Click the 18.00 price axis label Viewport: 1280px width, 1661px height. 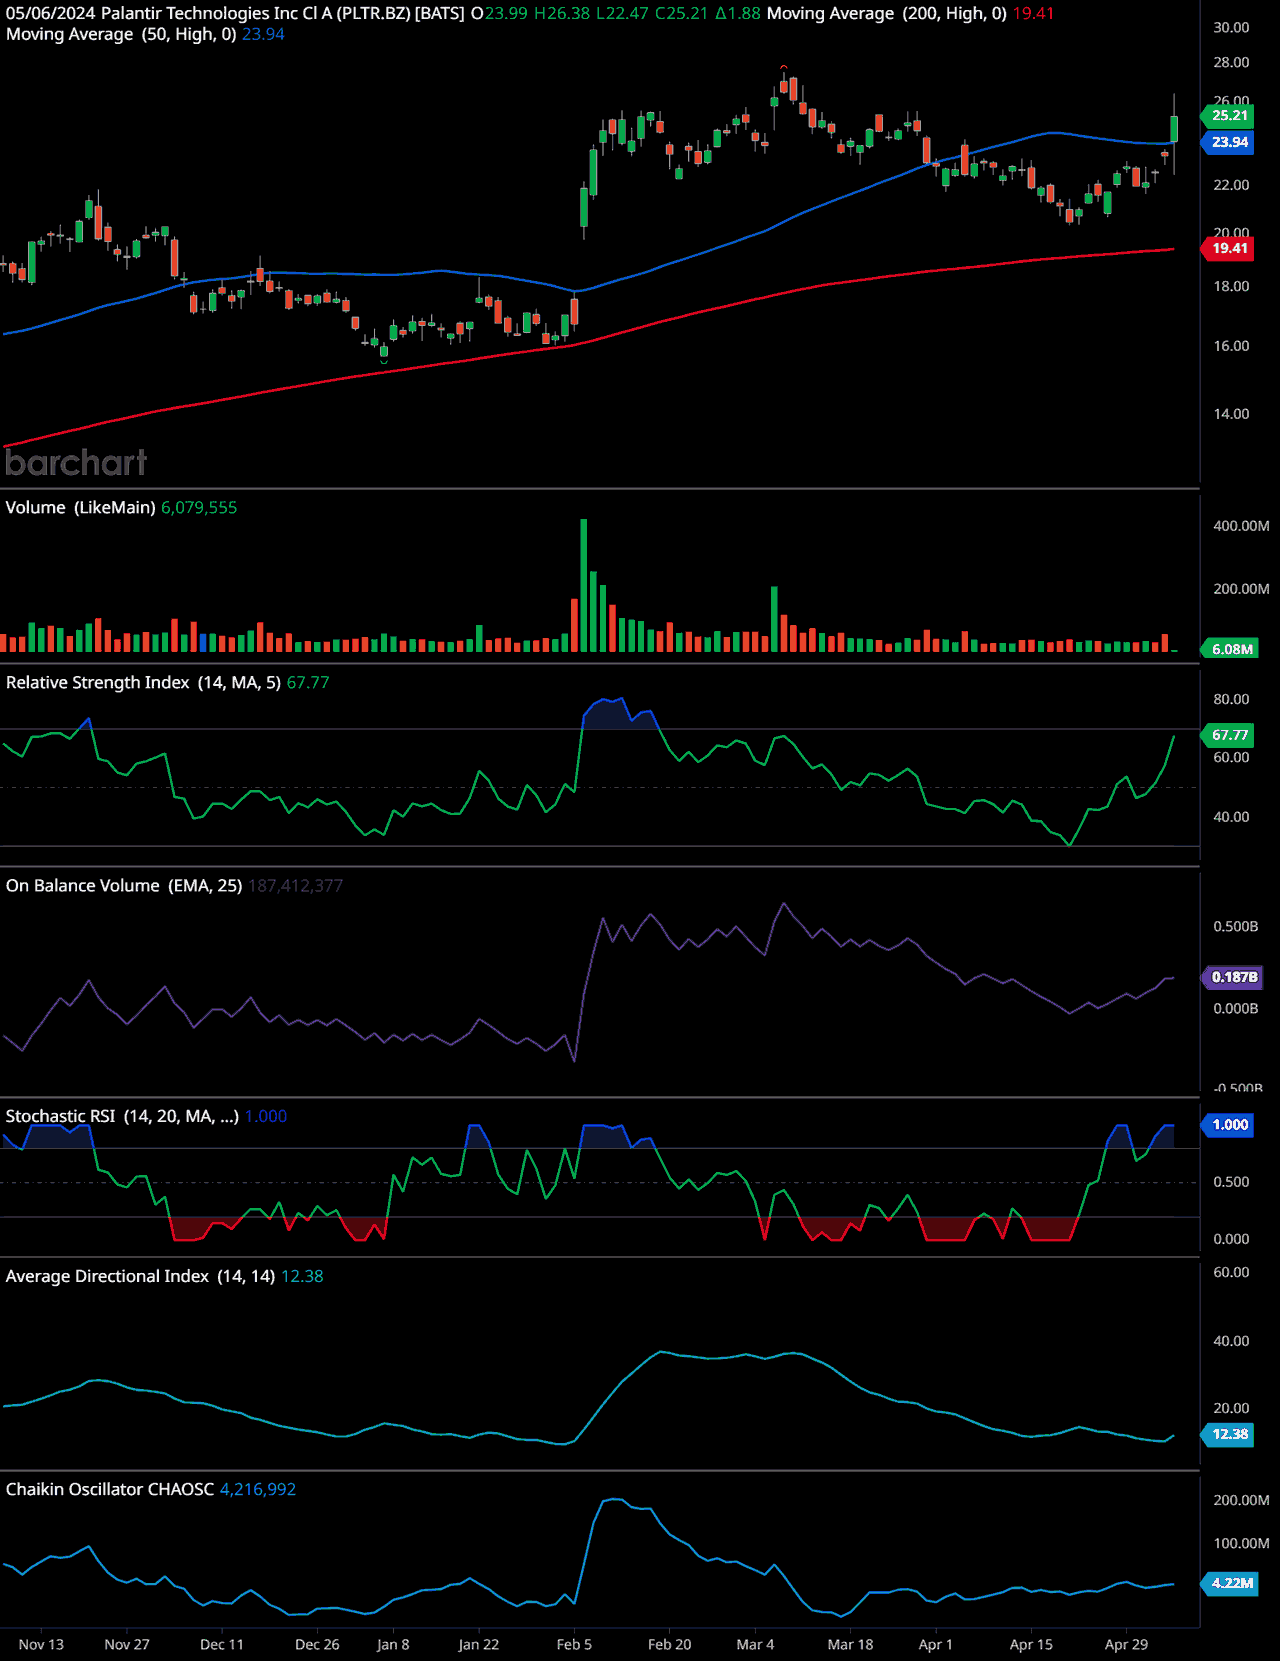point(1231,286)
